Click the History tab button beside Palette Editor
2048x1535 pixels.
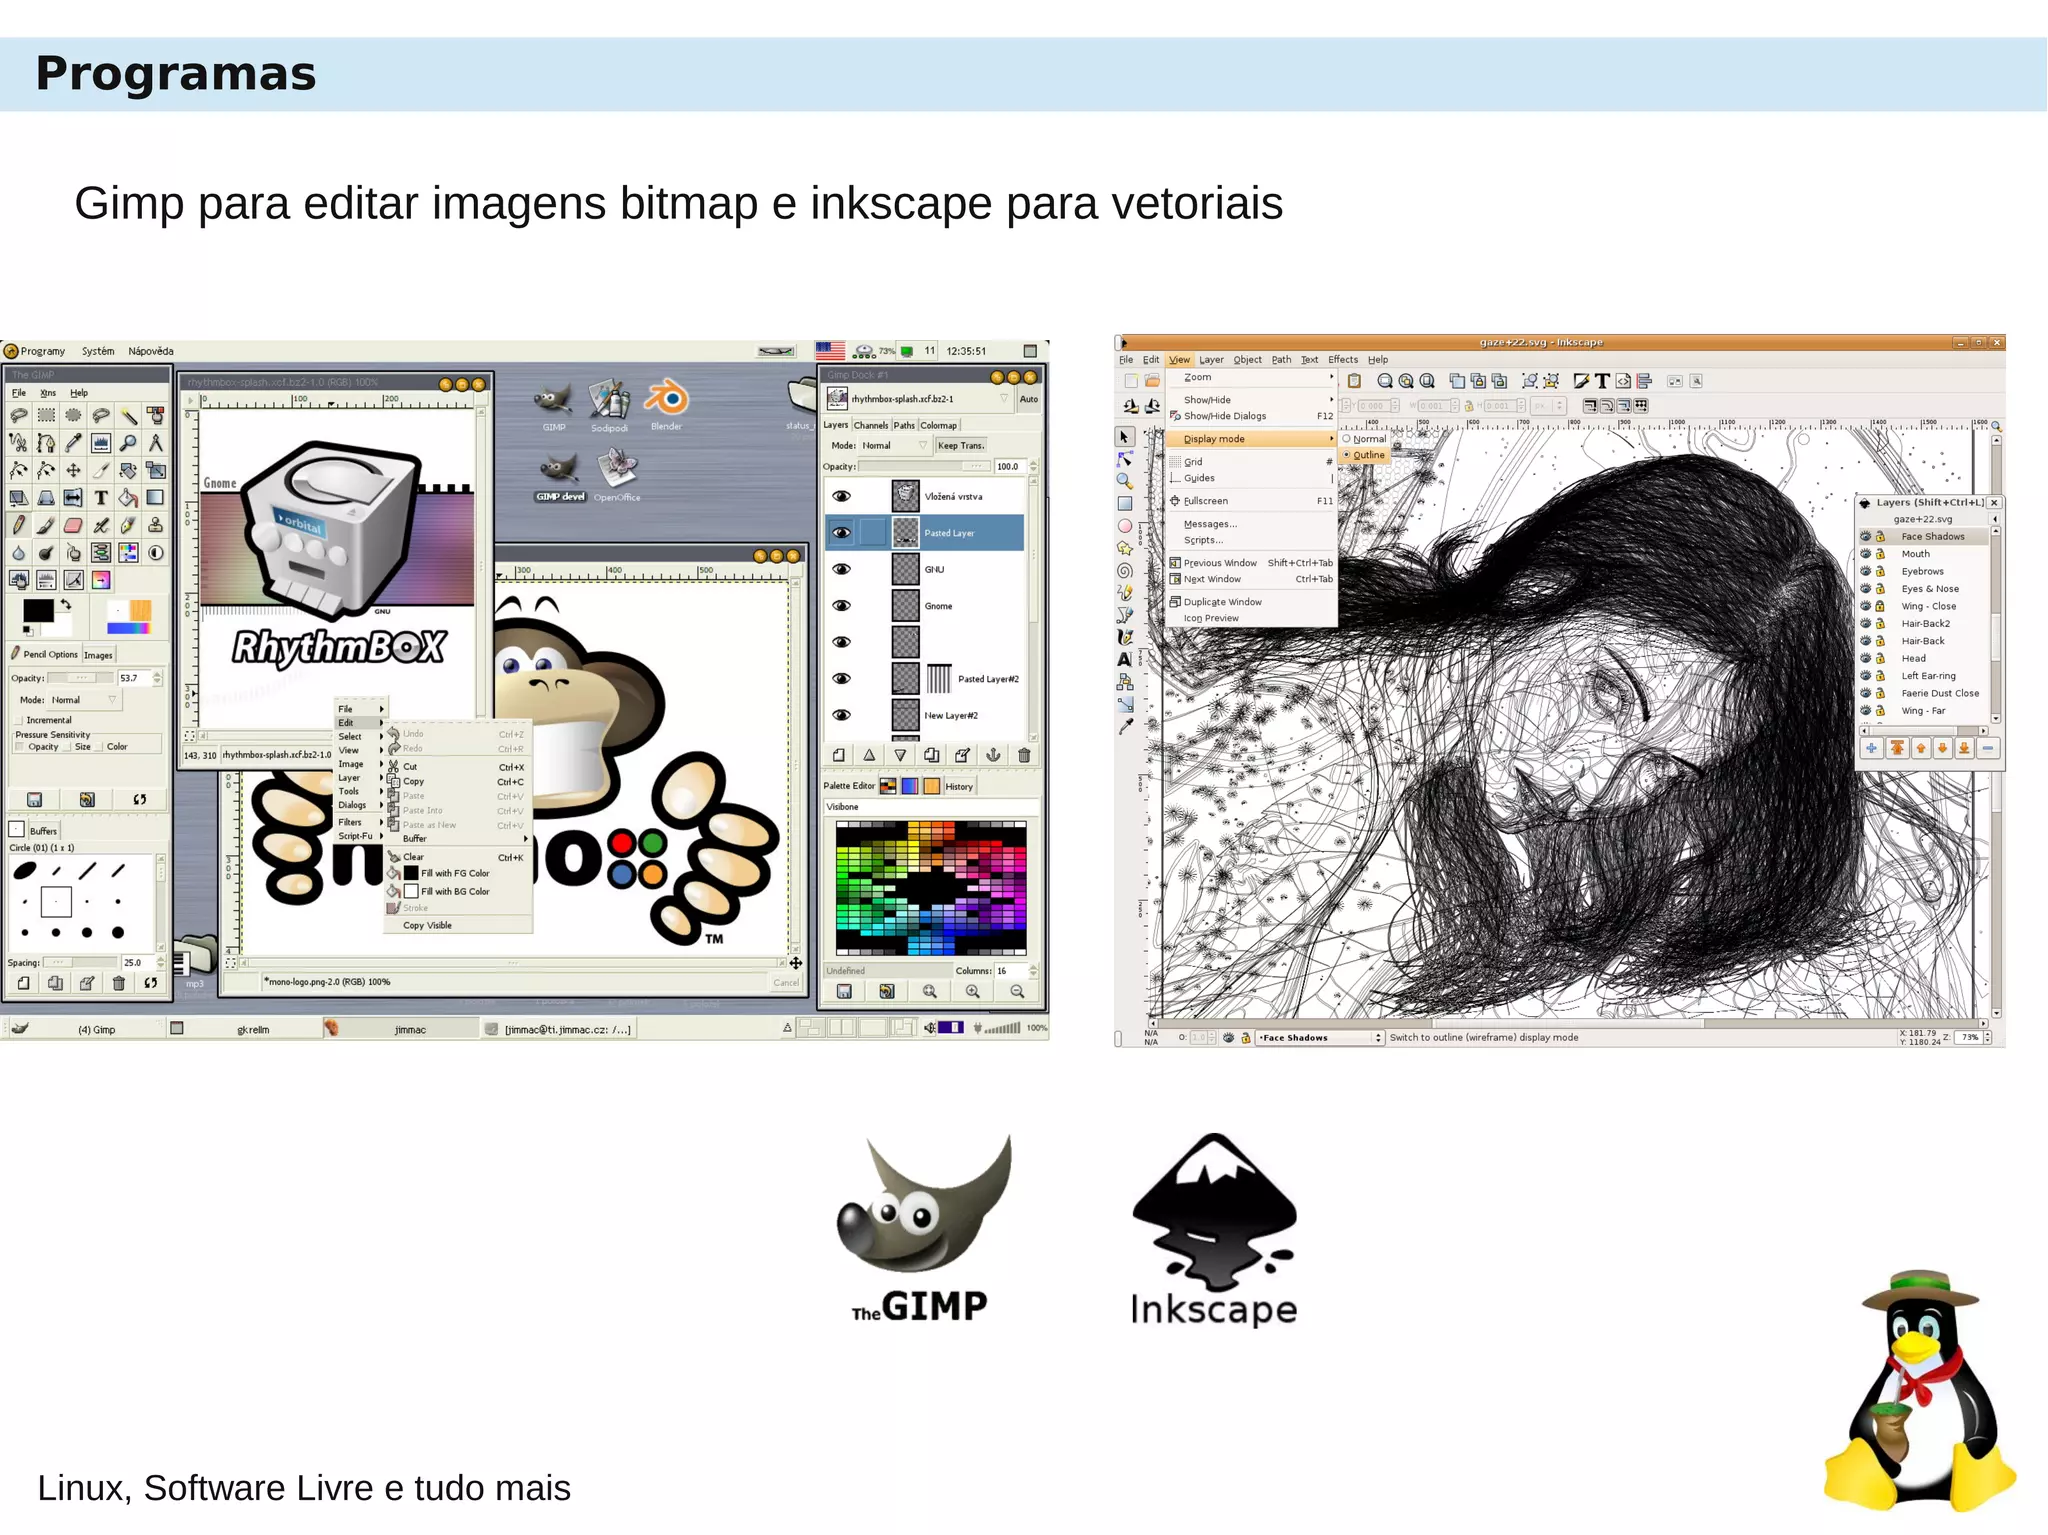[959, 787]
